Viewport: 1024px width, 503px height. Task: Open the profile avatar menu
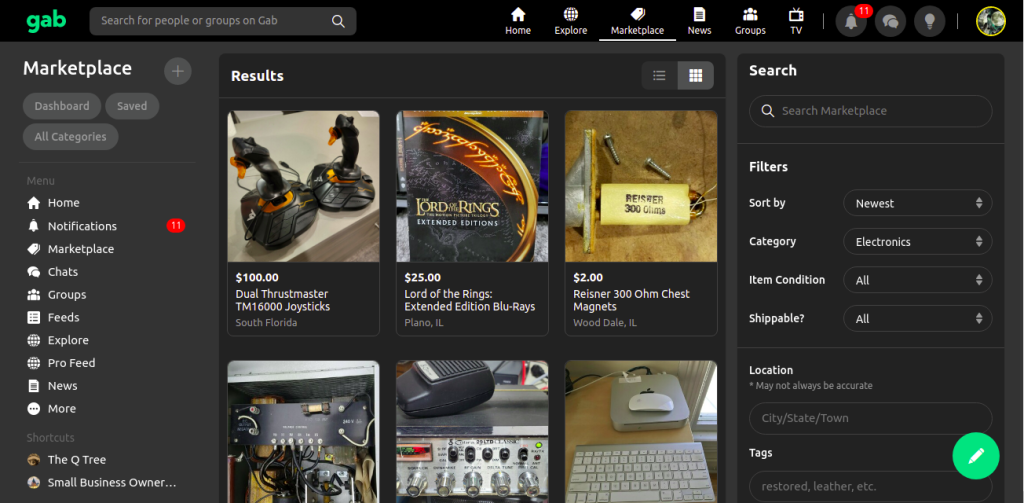click(x=991, y=22)
